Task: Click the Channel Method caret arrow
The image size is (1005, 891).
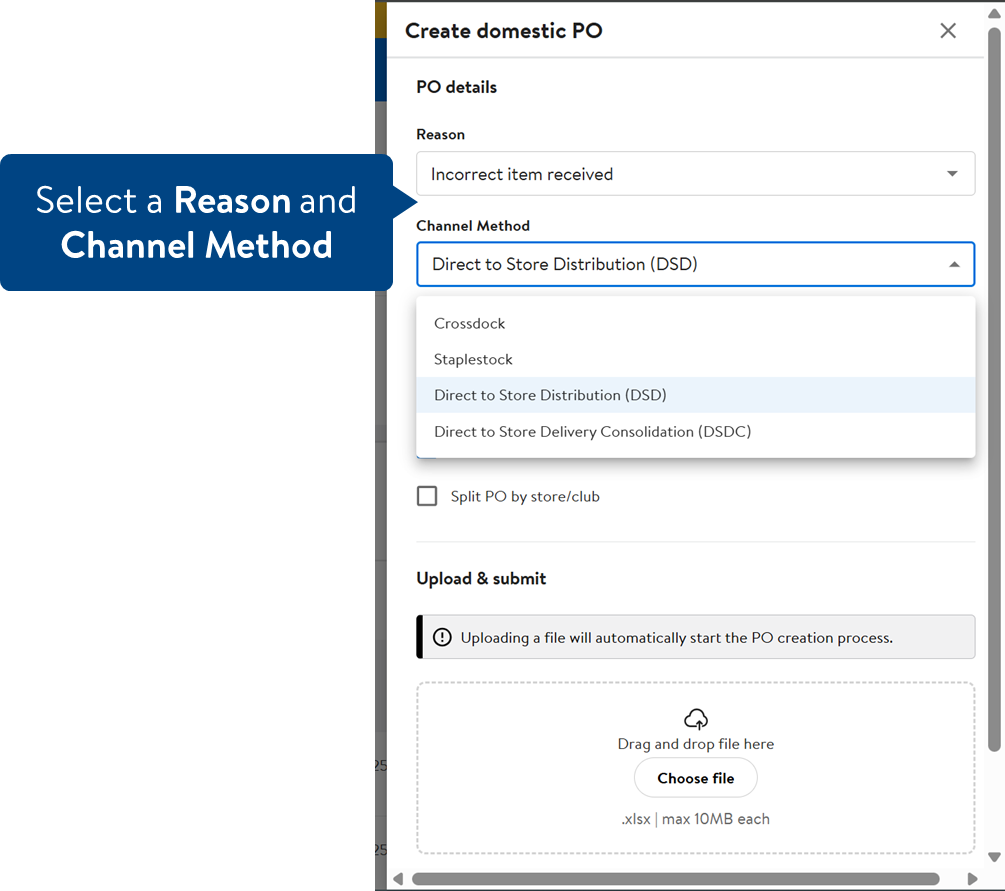Action: 954,264
